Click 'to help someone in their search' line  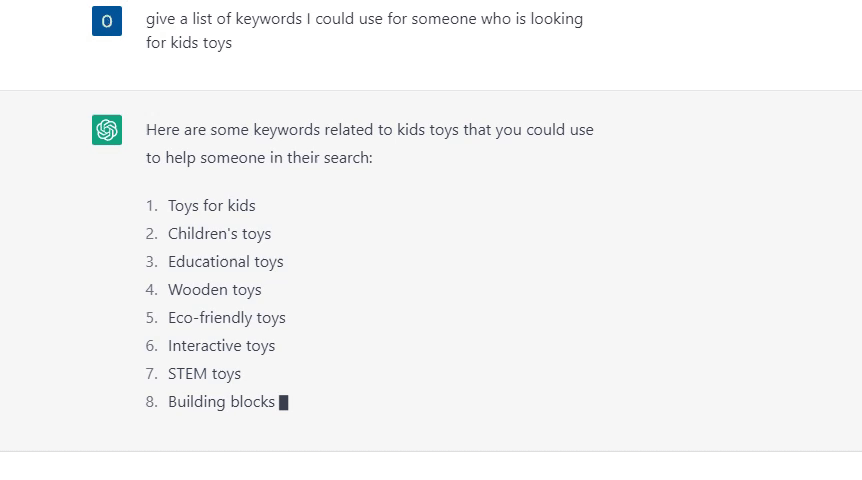[259, 158]
